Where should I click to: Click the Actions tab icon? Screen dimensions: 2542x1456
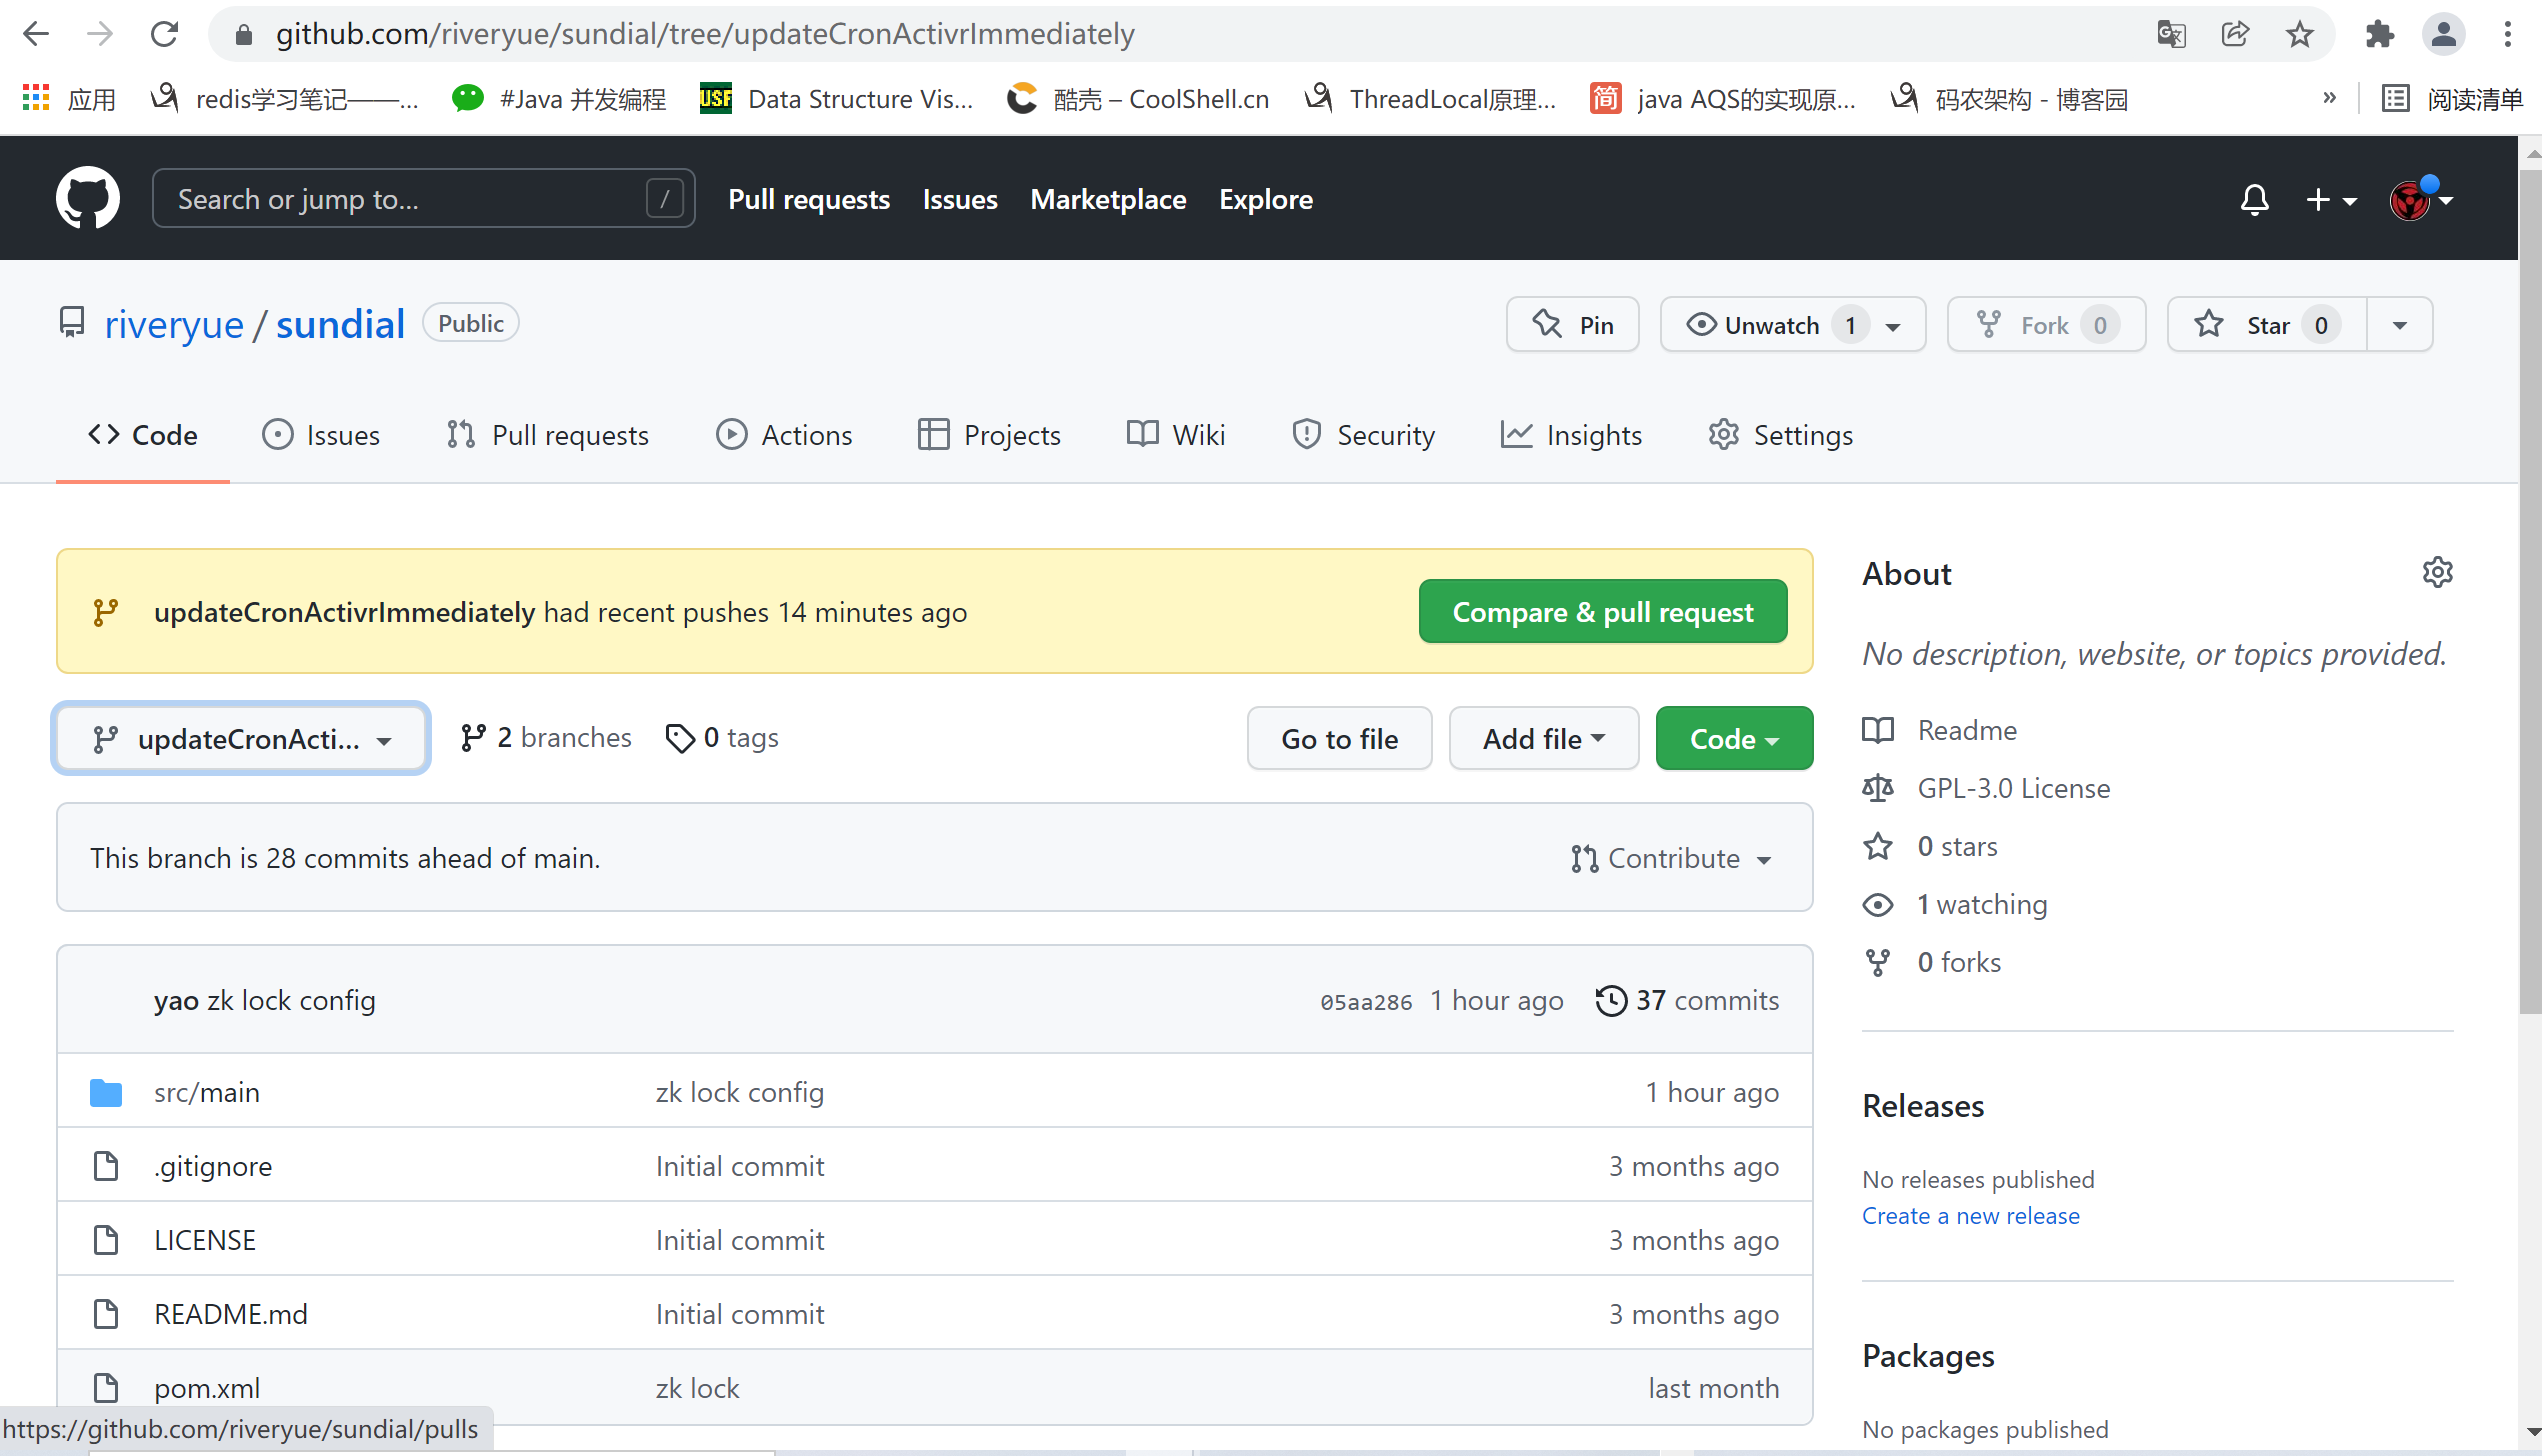pyautogui.click(x=733, y=435)
